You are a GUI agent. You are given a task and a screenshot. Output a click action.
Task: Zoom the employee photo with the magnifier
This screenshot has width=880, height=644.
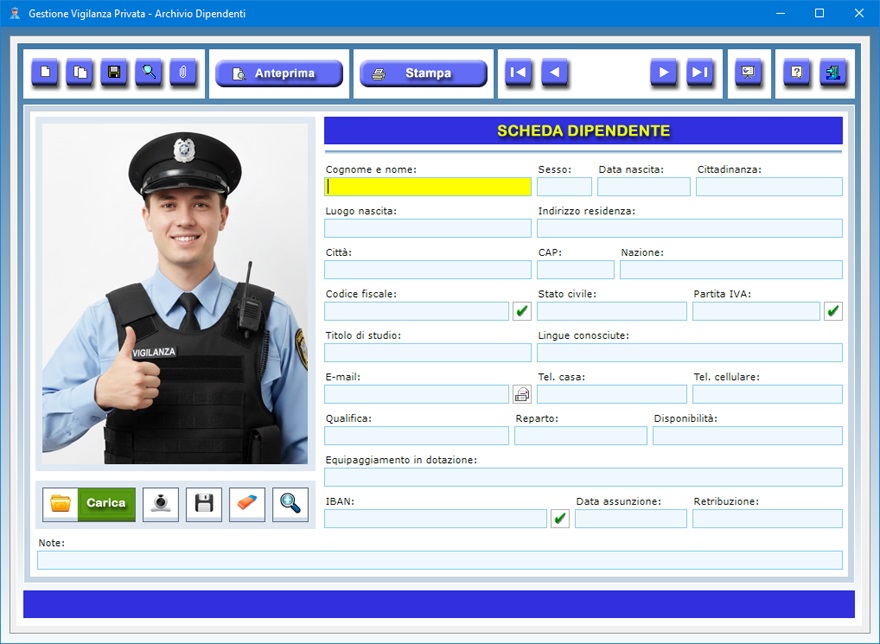(290, 504)
